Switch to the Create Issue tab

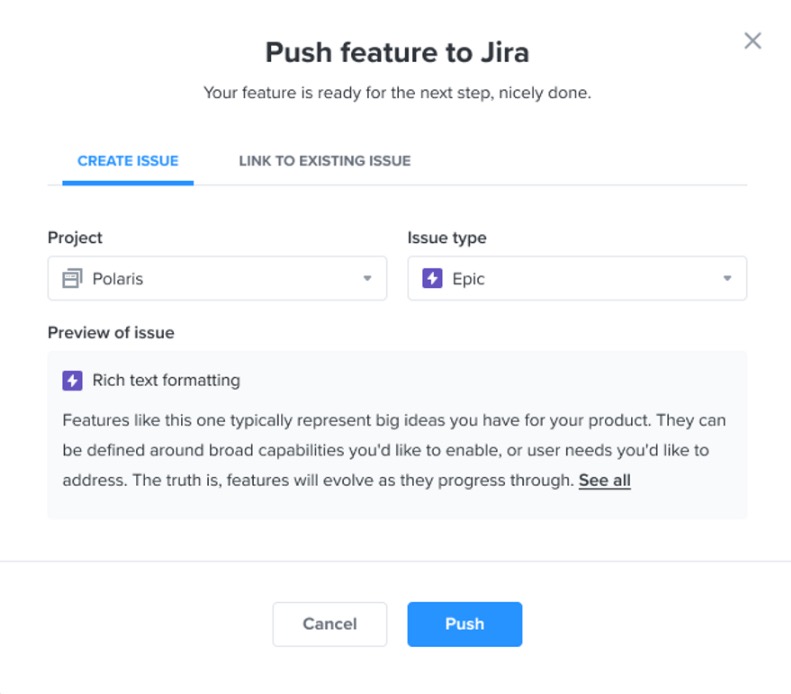click(x=128, y=161)
